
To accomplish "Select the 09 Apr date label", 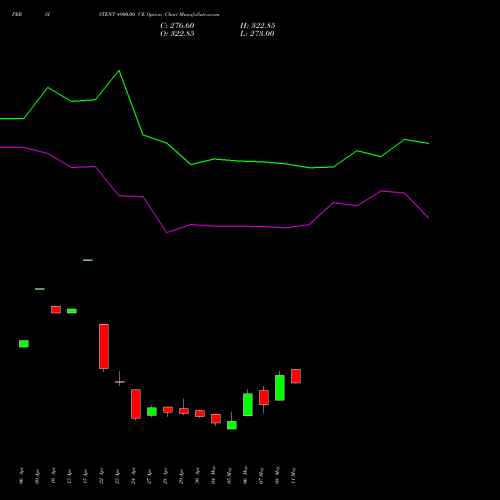I will [38, 476].
